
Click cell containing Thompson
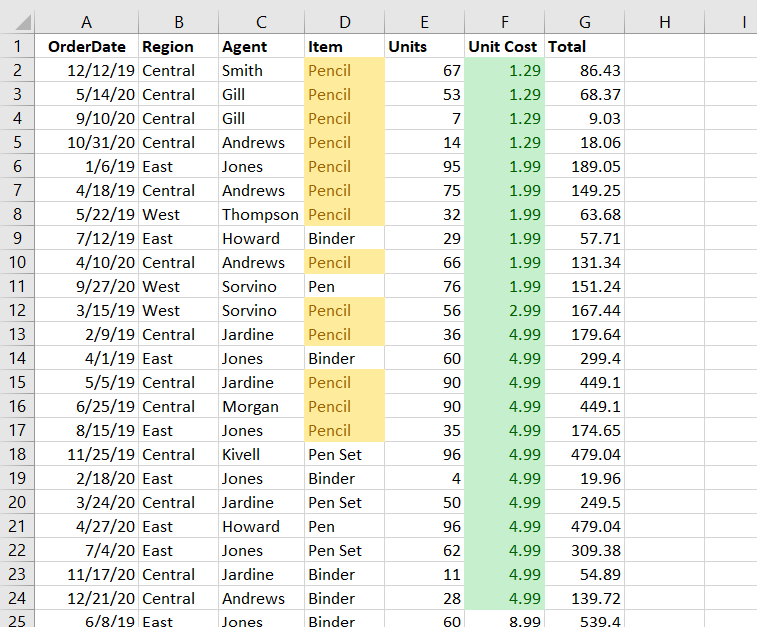pos(261,214)
